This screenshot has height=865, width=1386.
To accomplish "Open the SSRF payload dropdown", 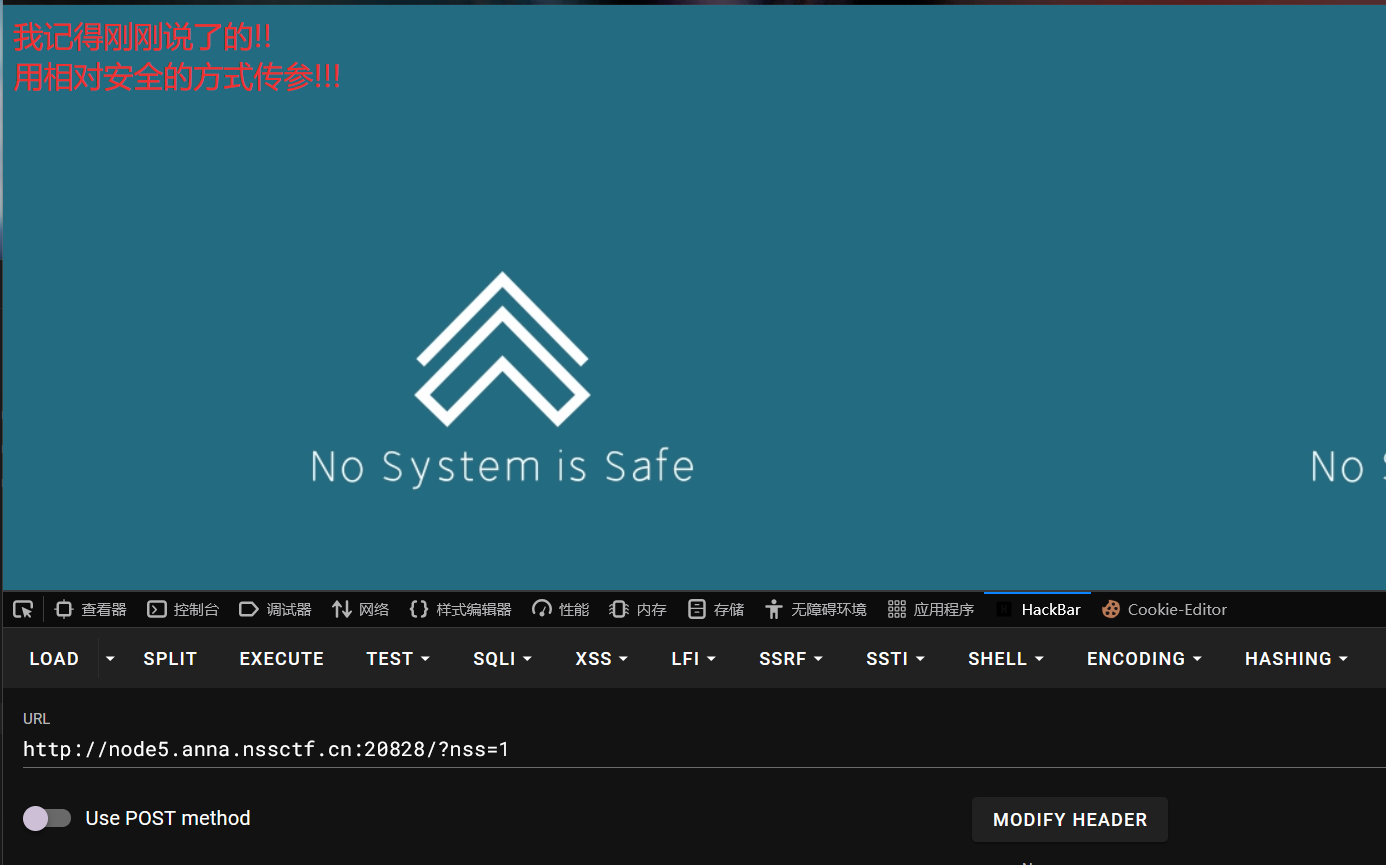I will coord(791,659).
